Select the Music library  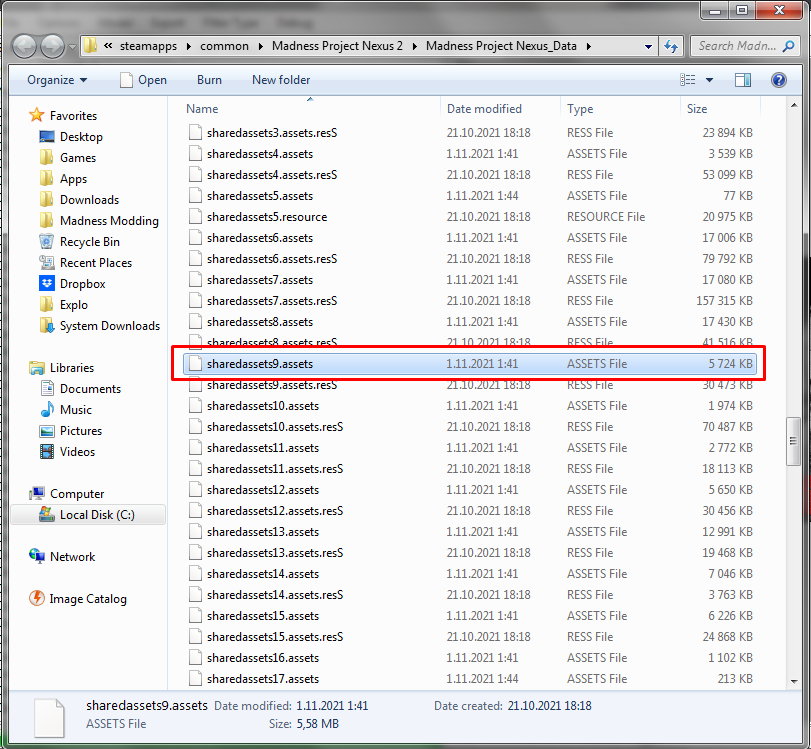pos(75,410)
